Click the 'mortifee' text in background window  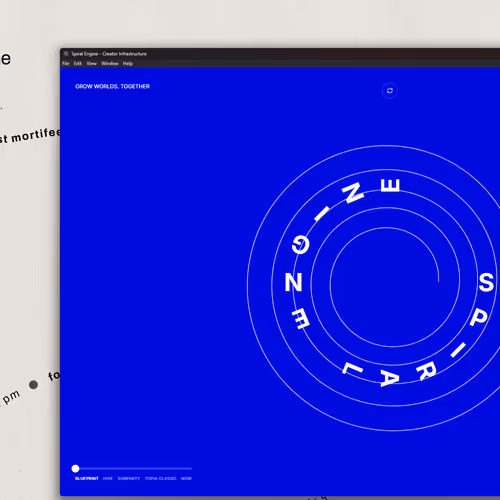36,135
